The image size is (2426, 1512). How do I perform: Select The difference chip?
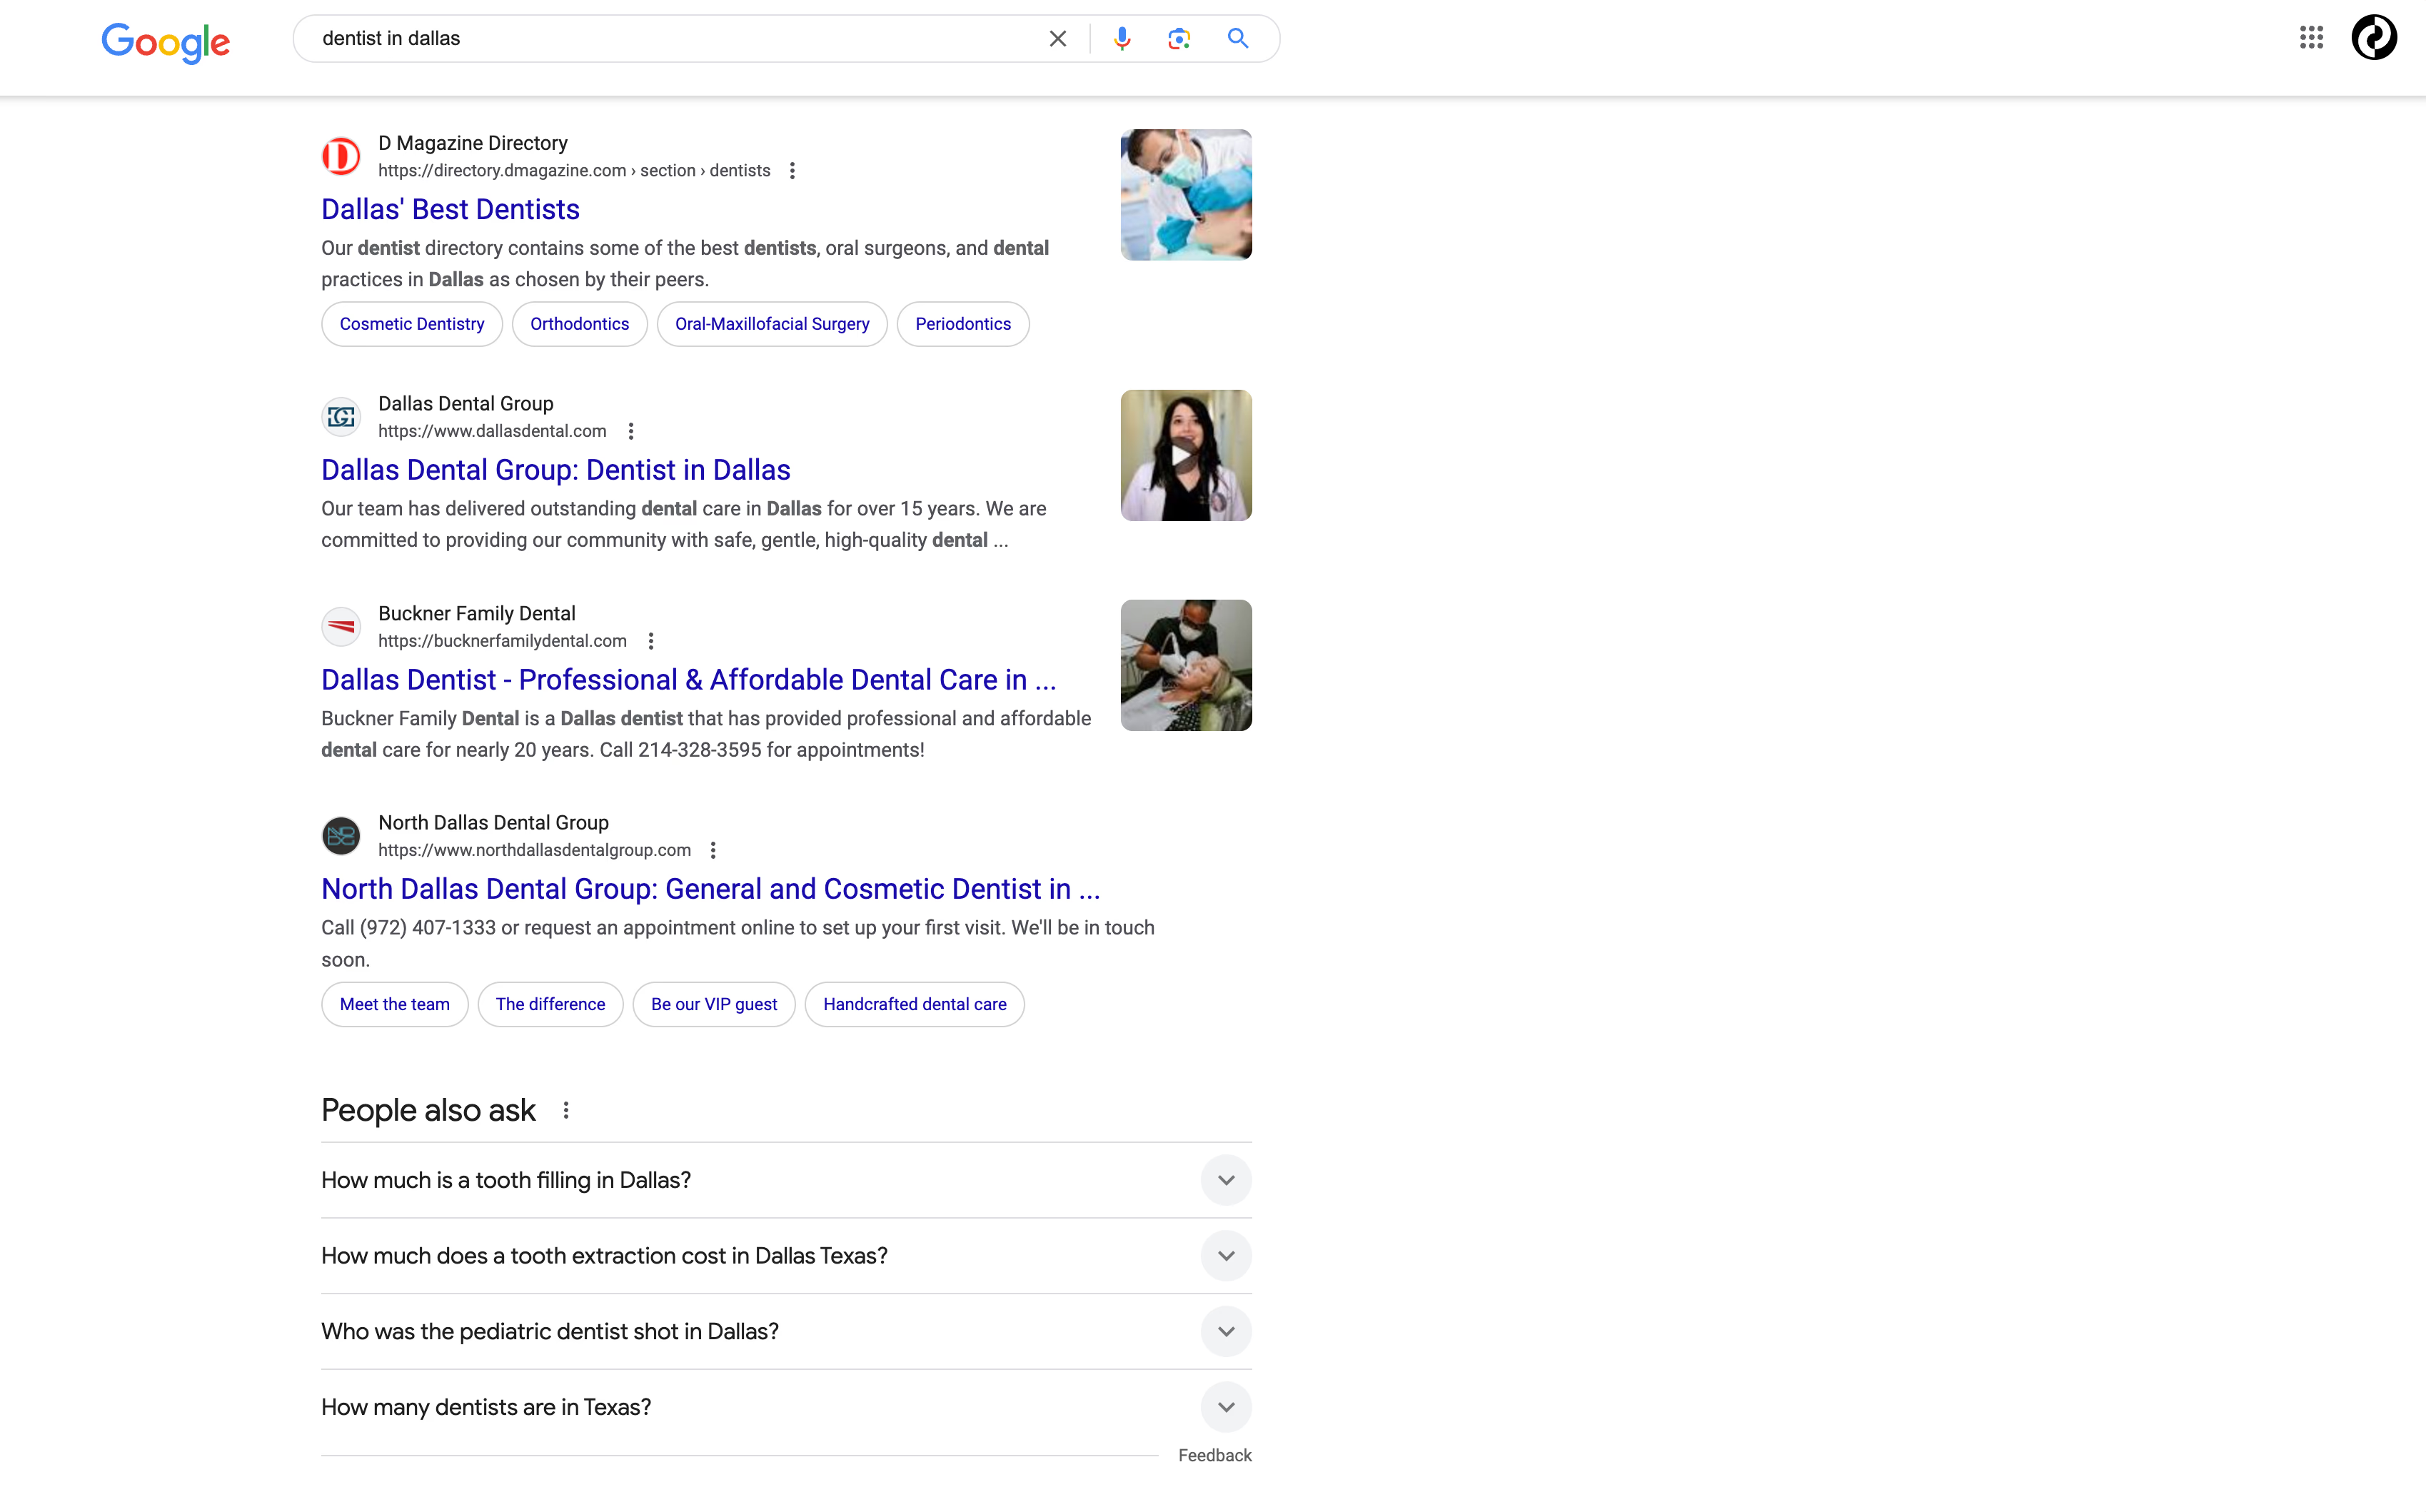[x=550, y=1004]
